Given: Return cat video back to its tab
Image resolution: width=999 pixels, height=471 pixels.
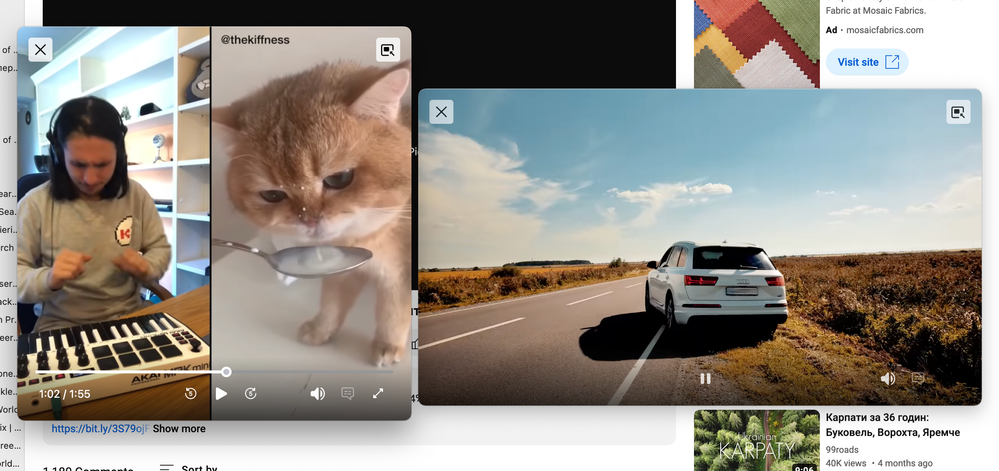Looking at the screenshot, I should pyautogui.click(x=387, y=50).
